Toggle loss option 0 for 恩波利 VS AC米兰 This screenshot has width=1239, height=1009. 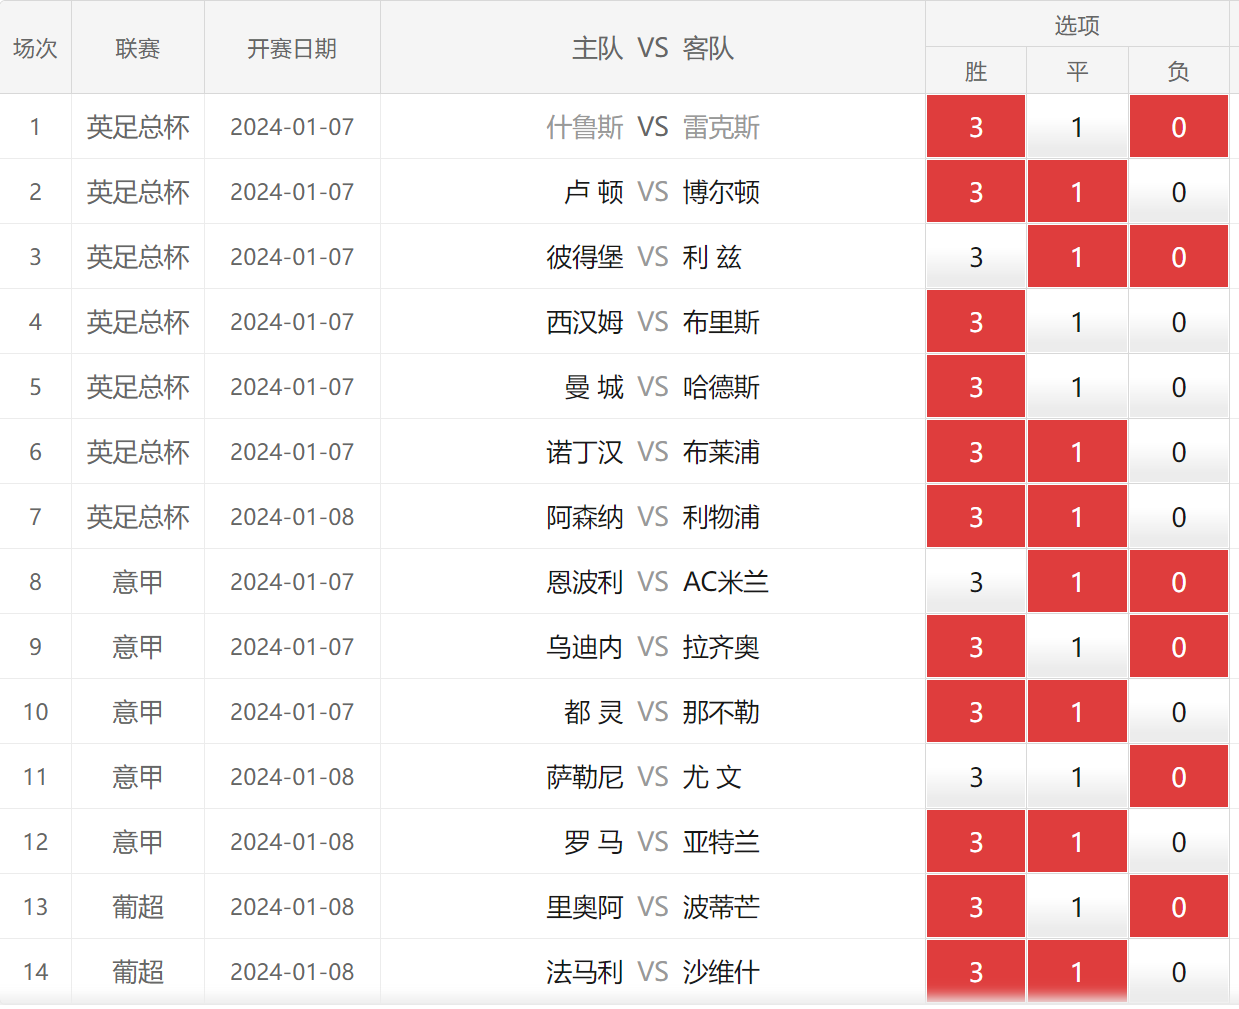pos(1179,582)
